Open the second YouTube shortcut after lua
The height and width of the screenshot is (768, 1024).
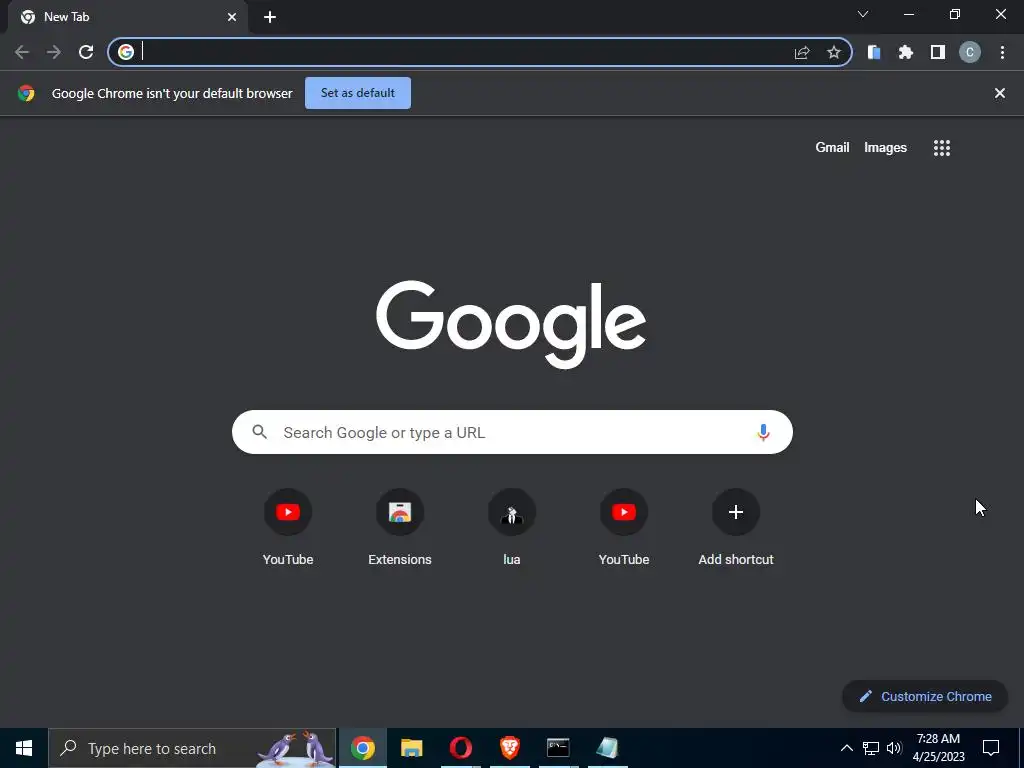(624, 528)
